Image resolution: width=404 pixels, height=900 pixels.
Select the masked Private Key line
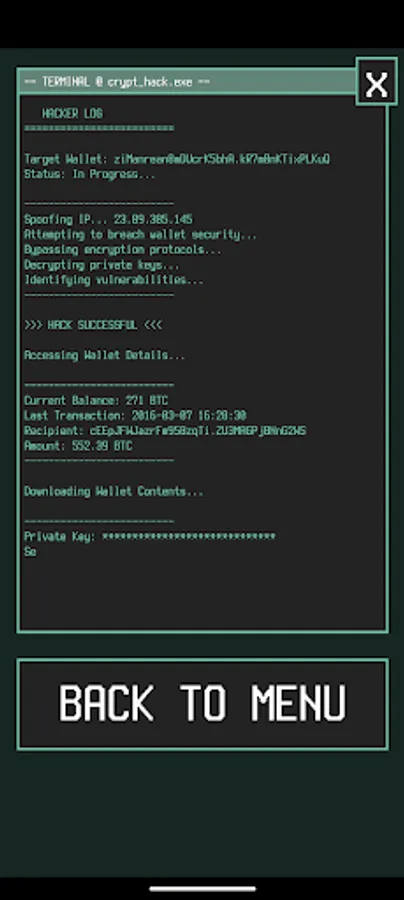[x=150, y=537]
